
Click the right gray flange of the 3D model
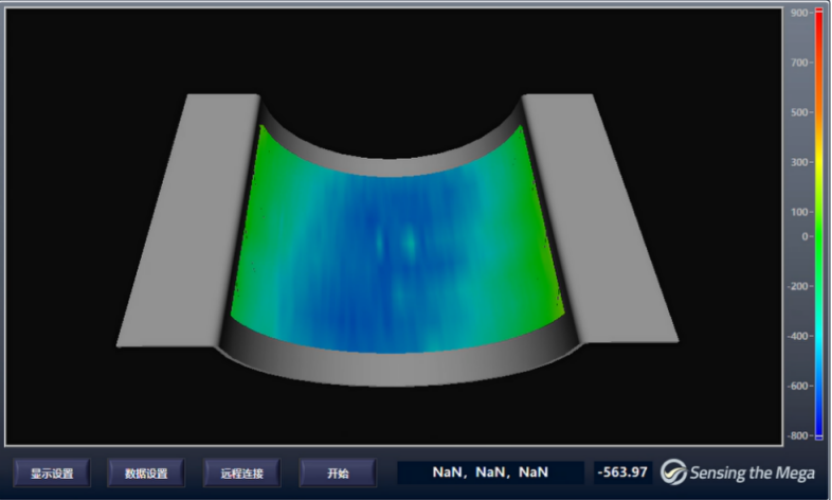(598, 230)
